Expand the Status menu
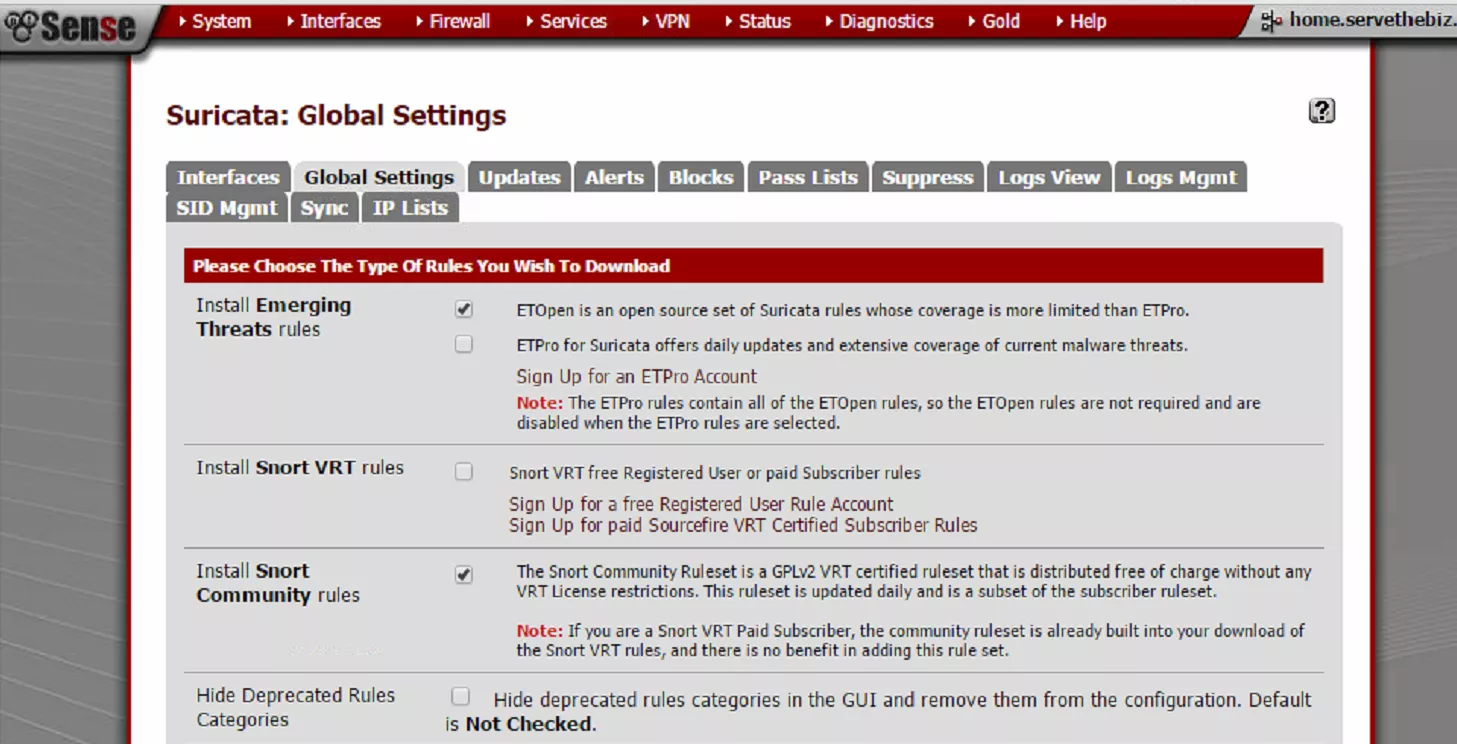Image resolution: width=1457 pixels, height=744 pixels. pos(757,21)
